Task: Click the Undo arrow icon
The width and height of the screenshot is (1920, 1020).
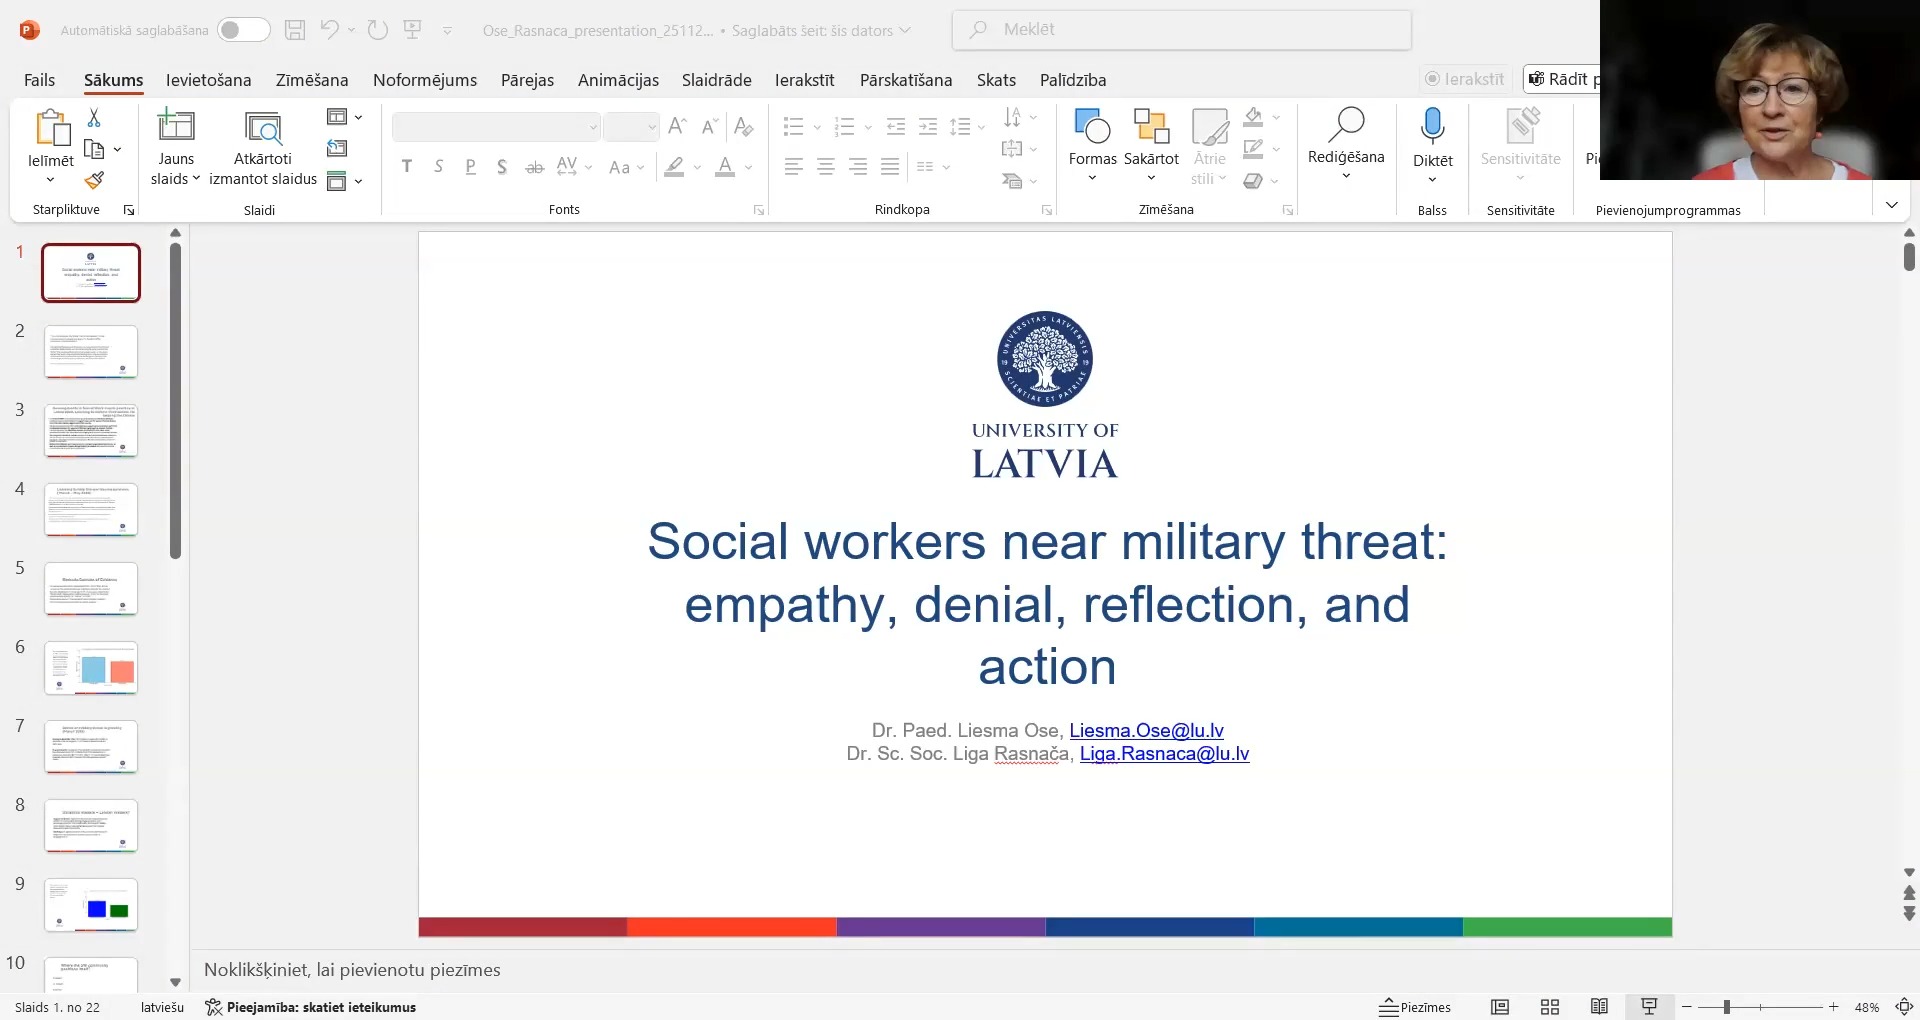Action: tap(329, 30)
